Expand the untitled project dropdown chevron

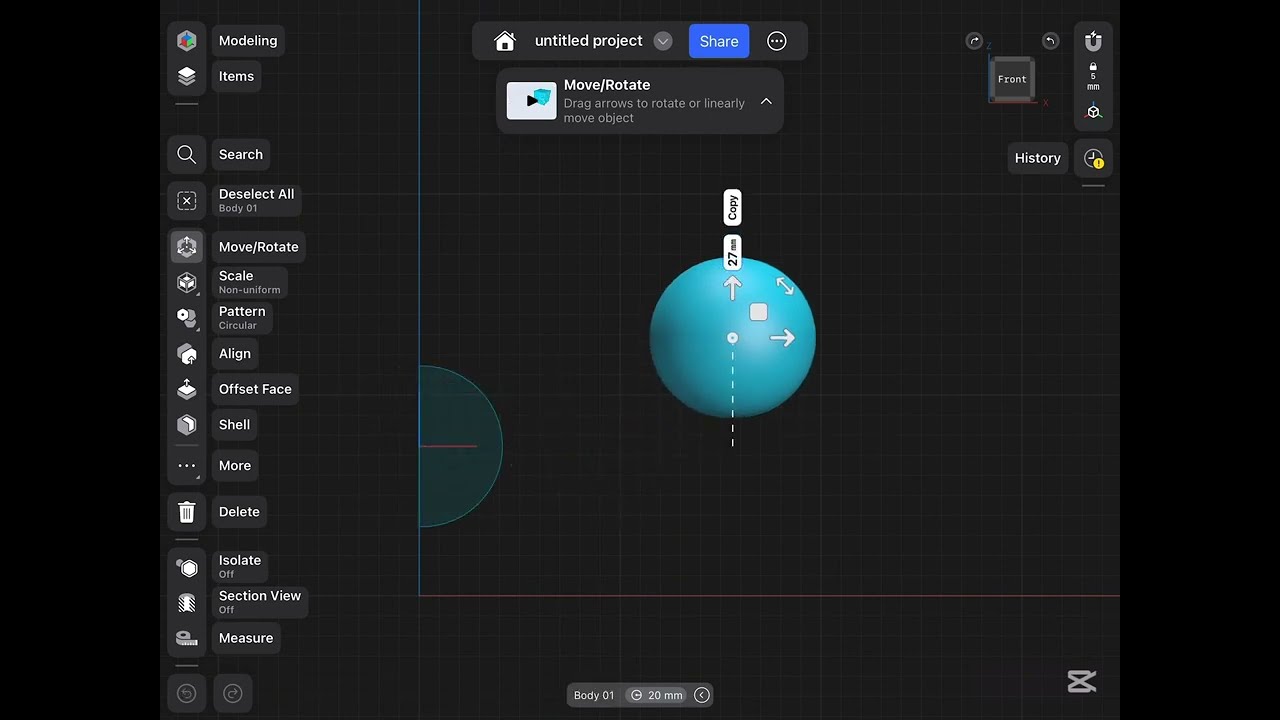[x=662, y=41]
